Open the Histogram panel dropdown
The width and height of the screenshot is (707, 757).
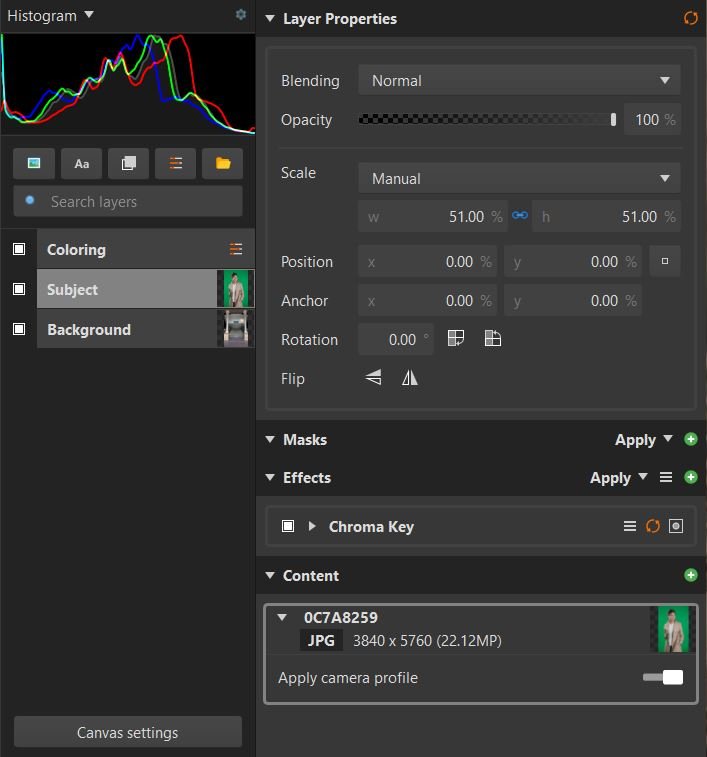(89, 14)
